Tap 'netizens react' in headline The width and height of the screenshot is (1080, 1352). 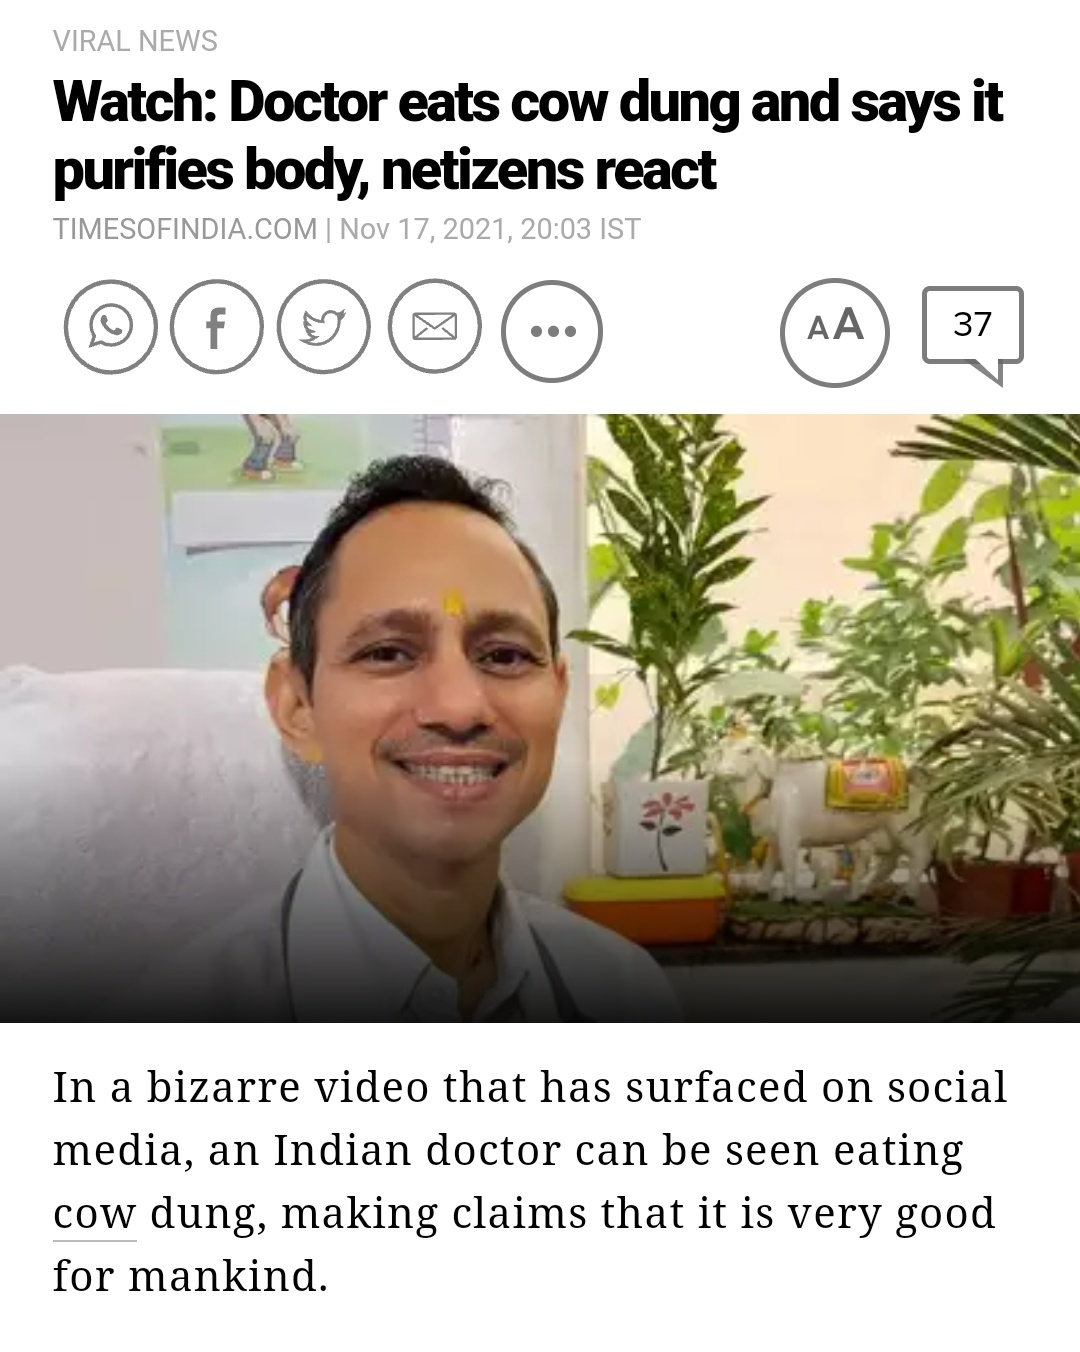click(549, 169)
